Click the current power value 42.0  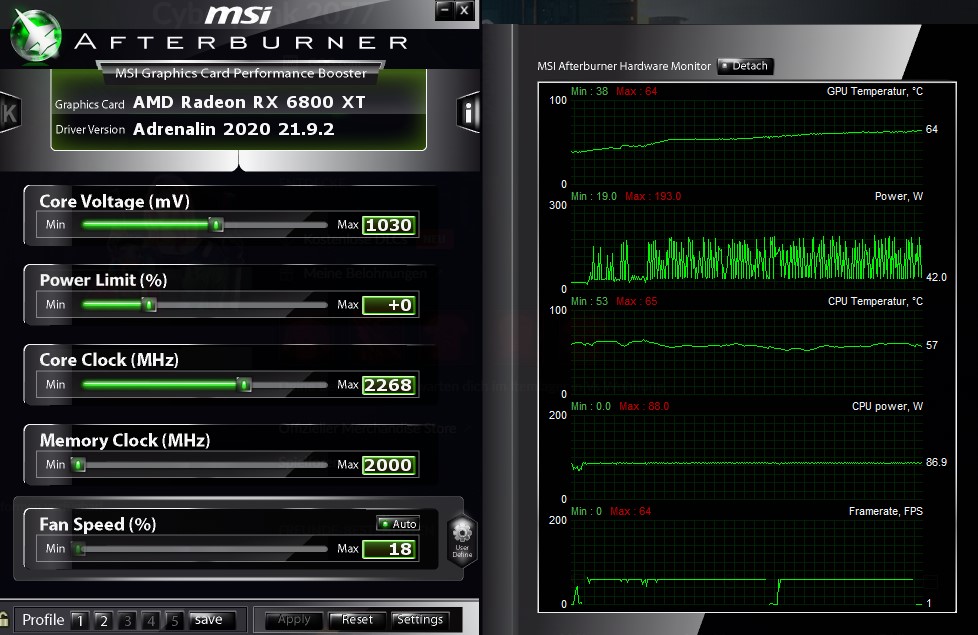936,277
